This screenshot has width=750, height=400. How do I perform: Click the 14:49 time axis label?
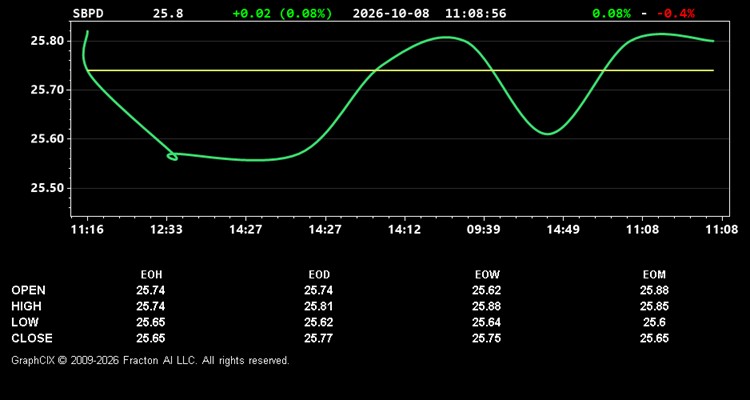point(563,230)
